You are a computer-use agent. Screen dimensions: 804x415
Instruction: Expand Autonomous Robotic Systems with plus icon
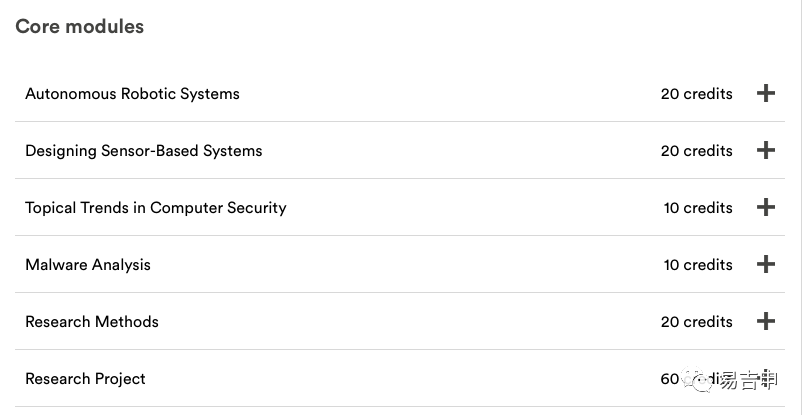pyautogui.click(x=766, y=93)
